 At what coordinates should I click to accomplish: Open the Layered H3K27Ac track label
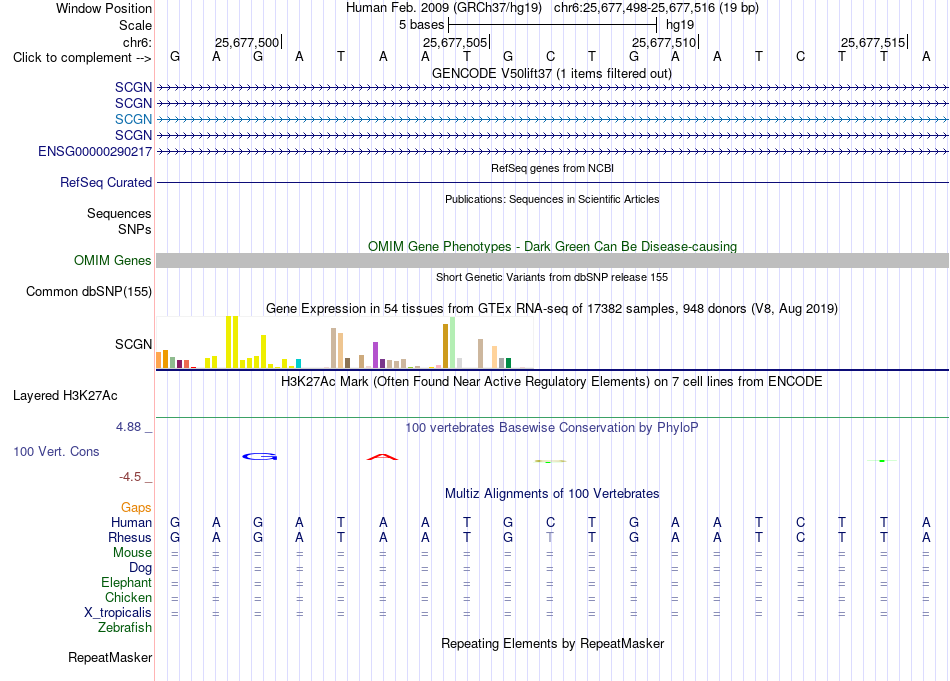click(x=65, y=396)
